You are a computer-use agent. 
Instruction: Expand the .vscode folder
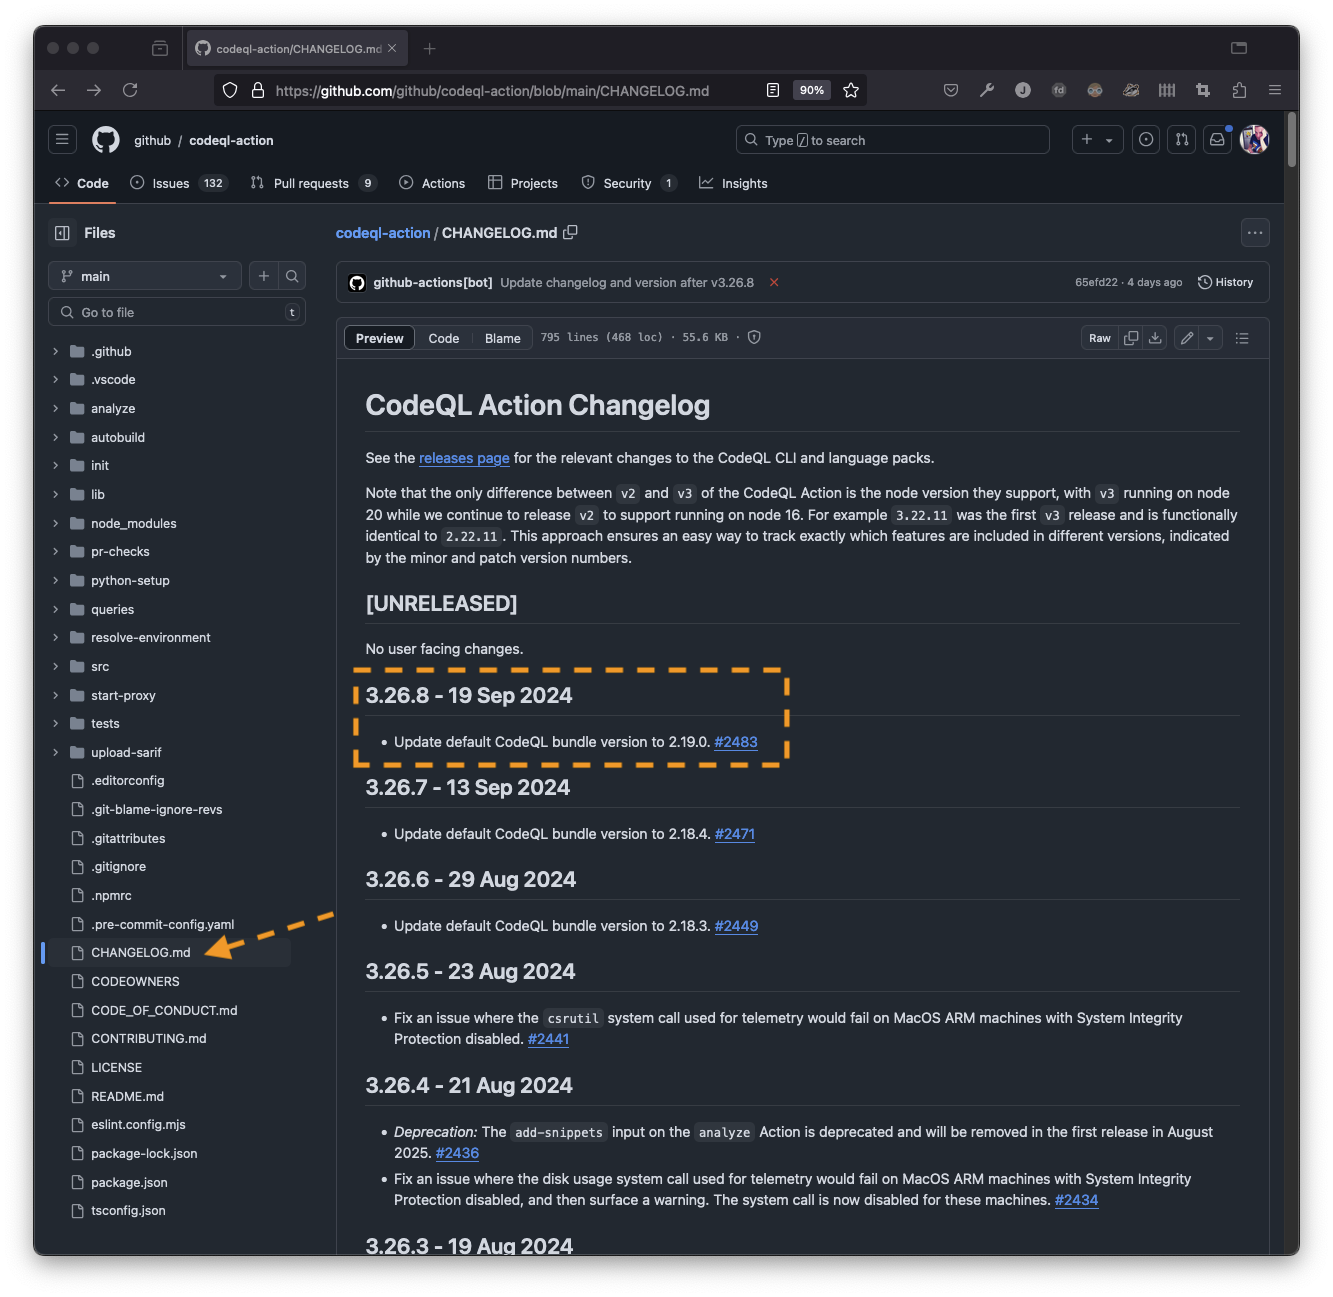pyautogui.click(x=56, y=380)
